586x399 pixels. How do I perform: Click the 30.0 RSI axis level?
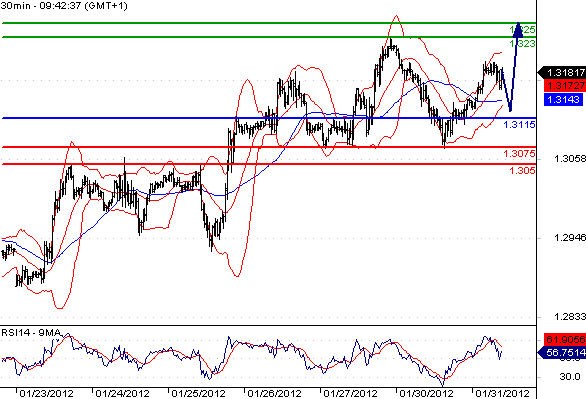[x=570, y=377]
